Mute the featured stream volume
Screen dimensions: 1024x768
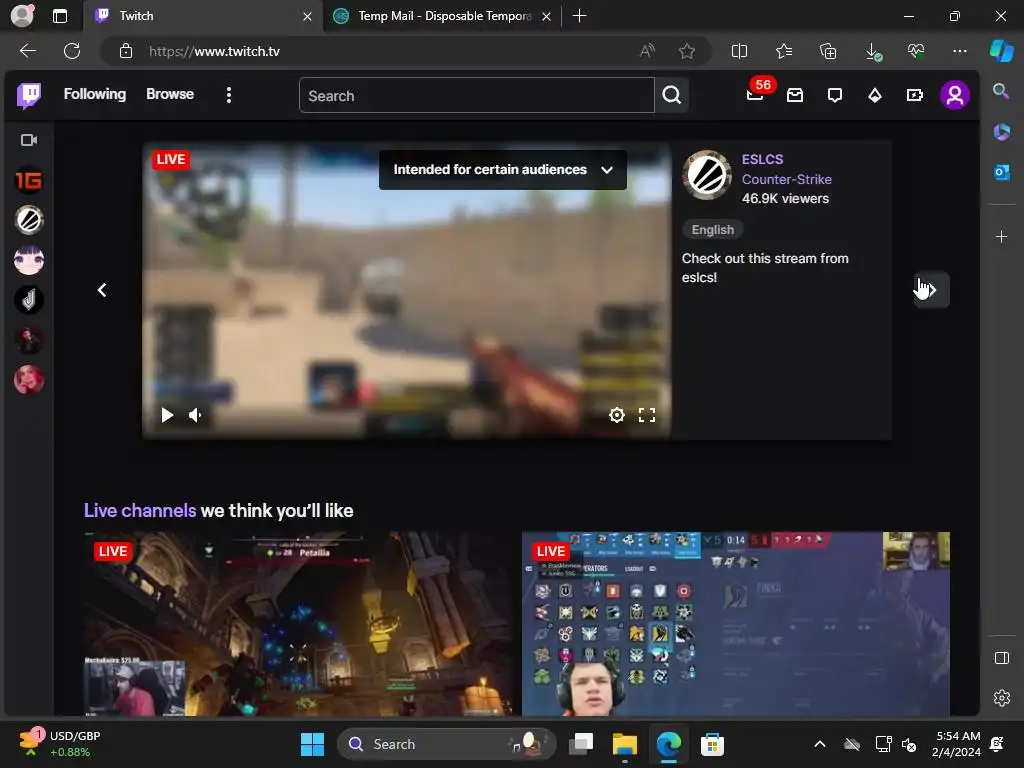tap(195, 415)
